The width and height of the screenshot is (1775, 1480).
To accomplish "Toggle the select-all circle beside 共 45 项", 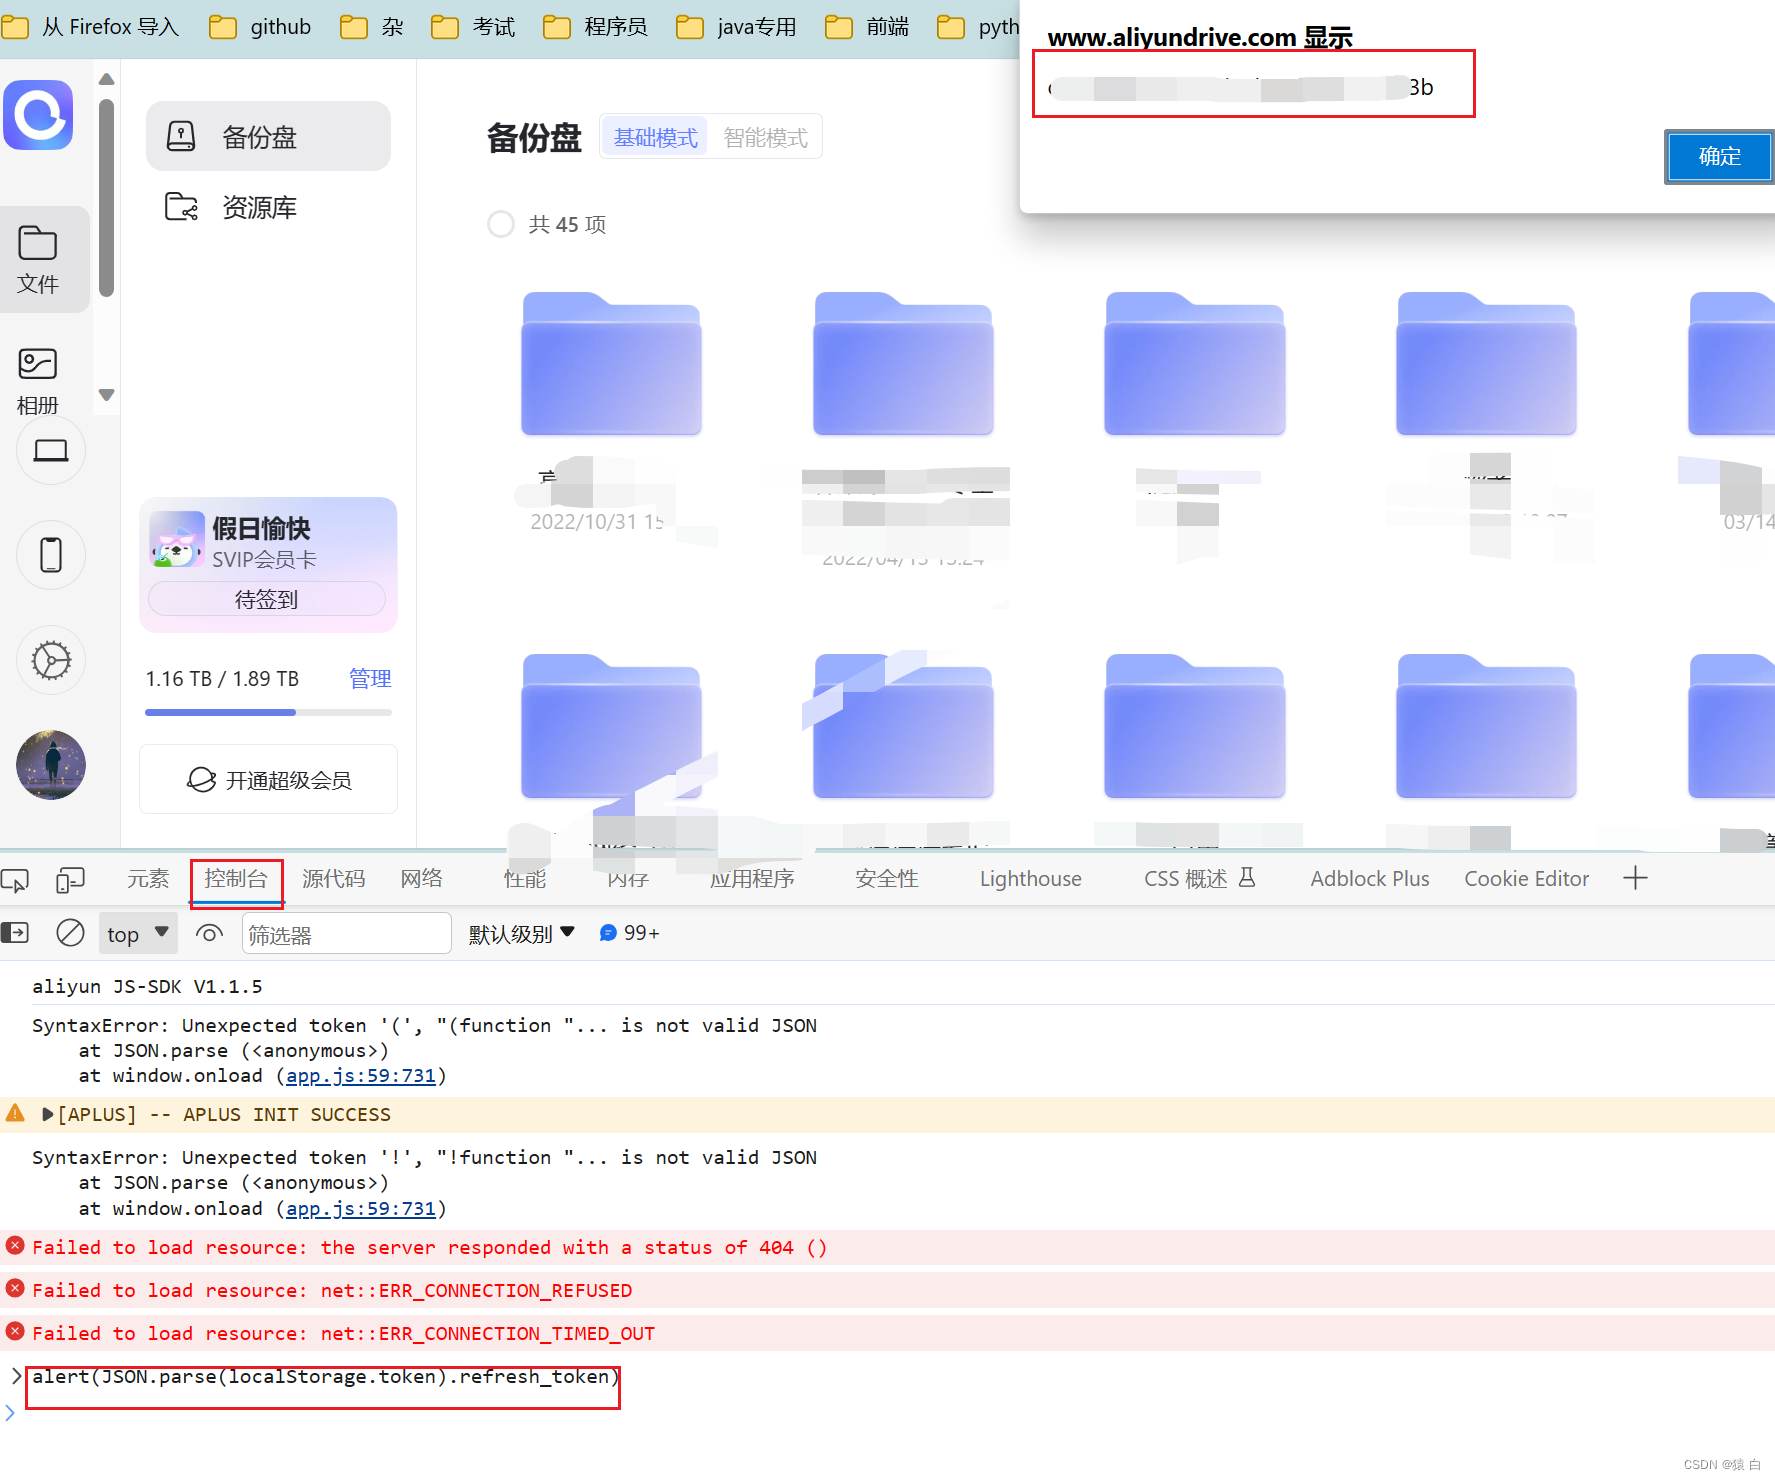I will tap(501, 224).
